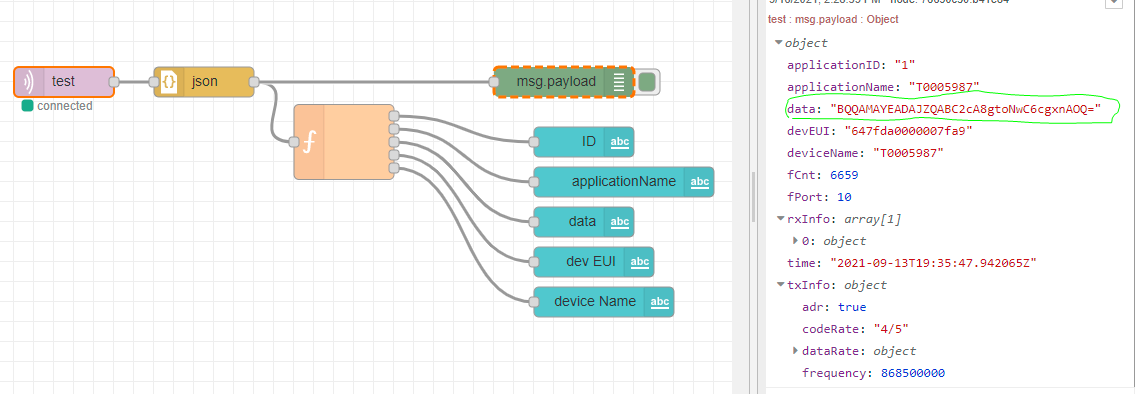Click the curly braces icon on json node

point(169,82)
